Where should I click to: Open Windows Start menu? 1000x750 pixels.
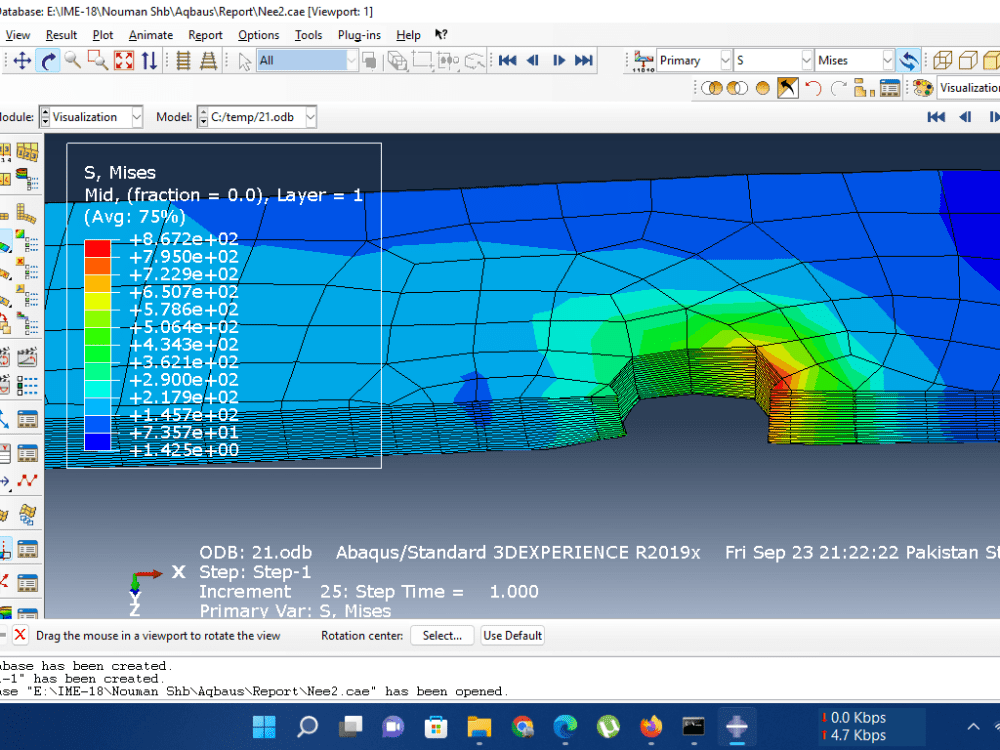point(264,726)
